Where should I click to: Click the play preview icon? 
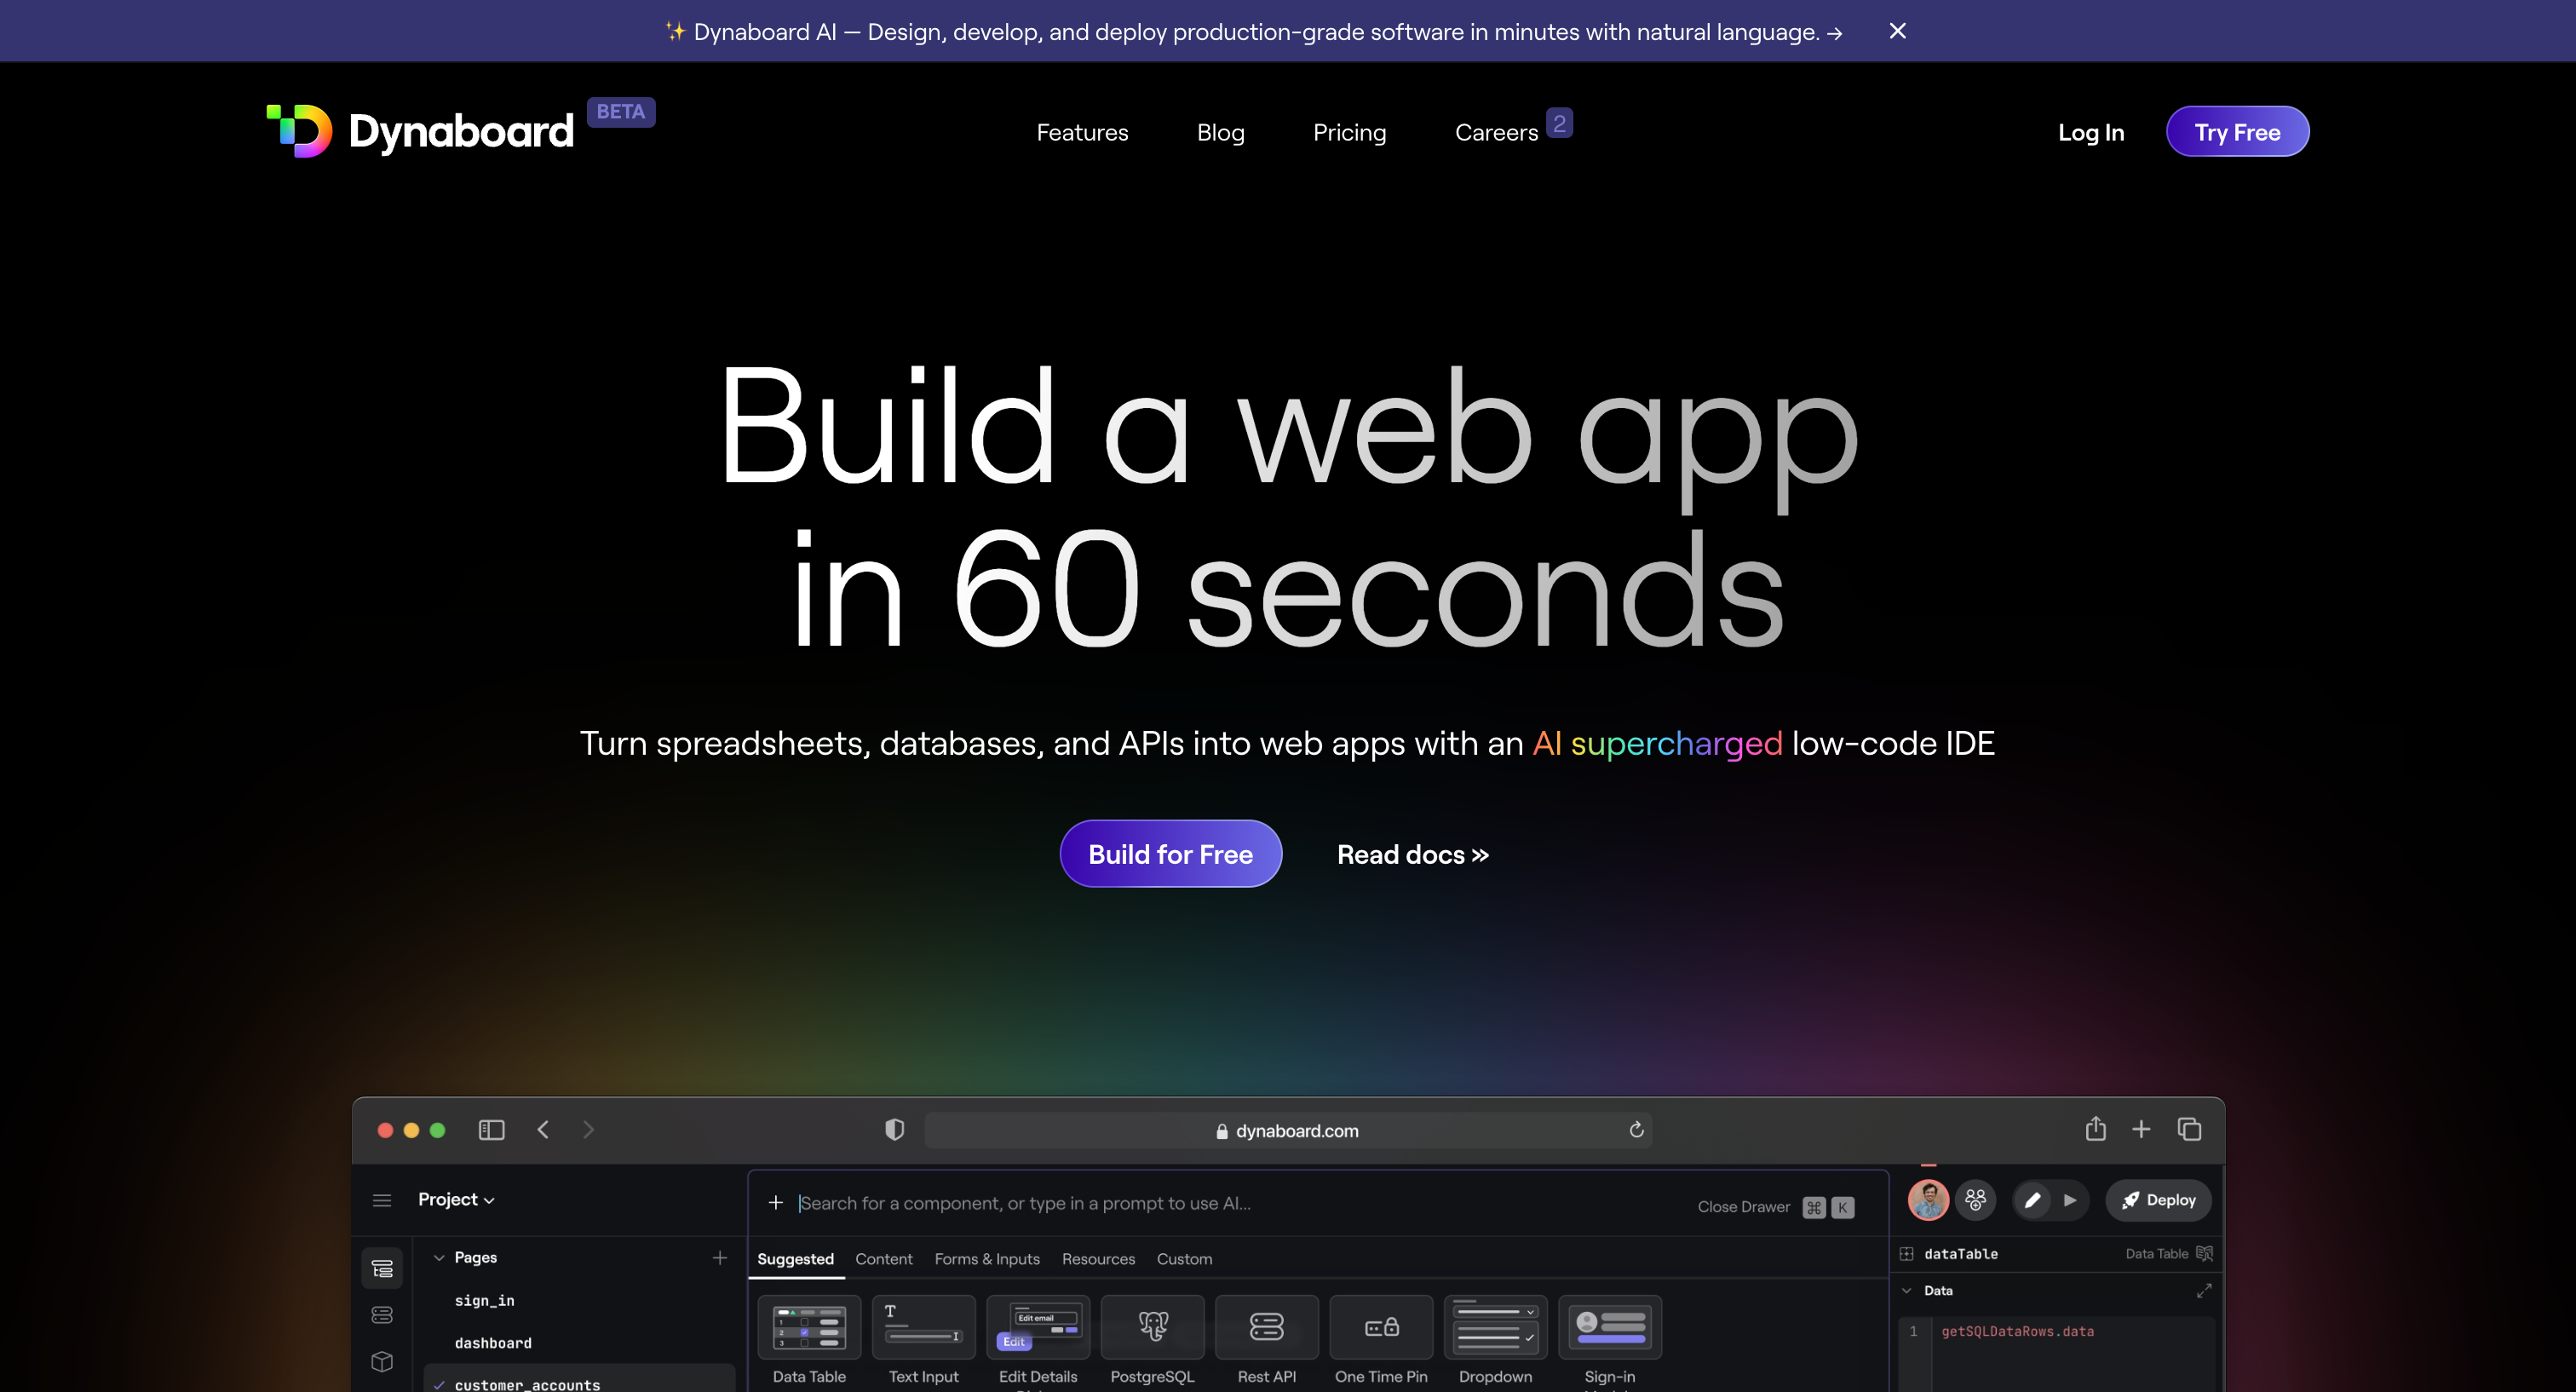[2070, 1200]
